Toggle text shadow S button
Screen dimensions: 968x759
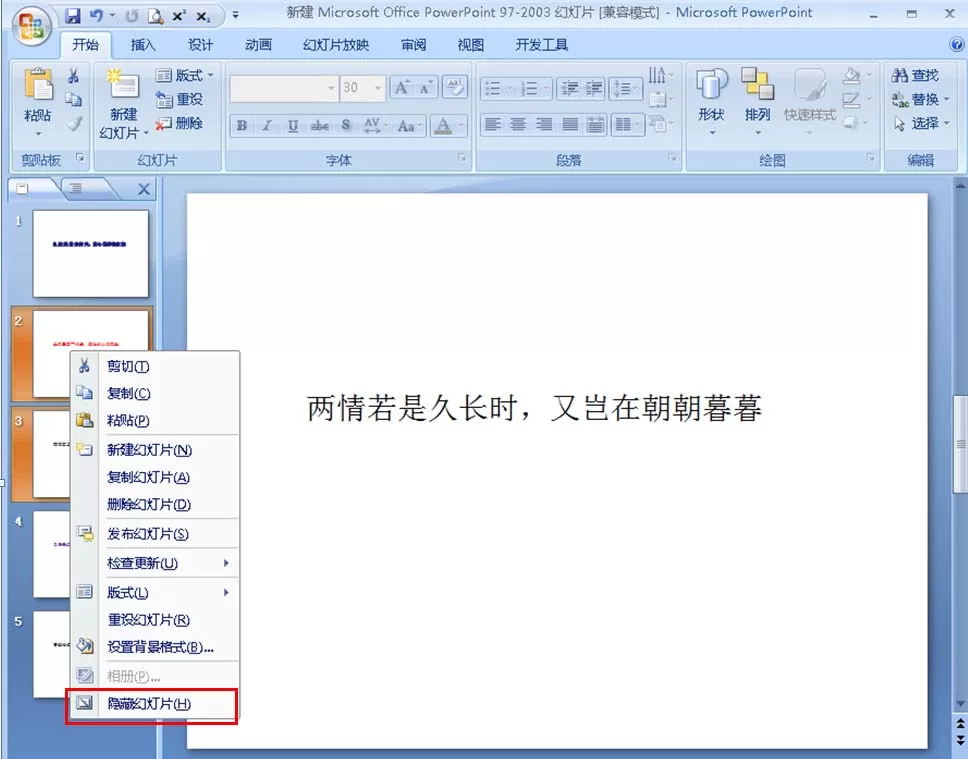pos(346,125)
